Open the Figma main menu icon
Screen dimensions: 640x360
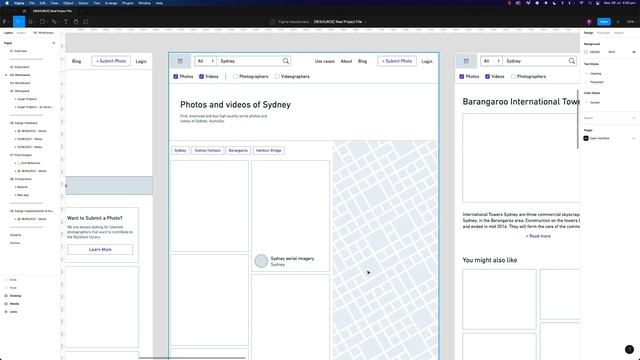(x=5, y=22)
